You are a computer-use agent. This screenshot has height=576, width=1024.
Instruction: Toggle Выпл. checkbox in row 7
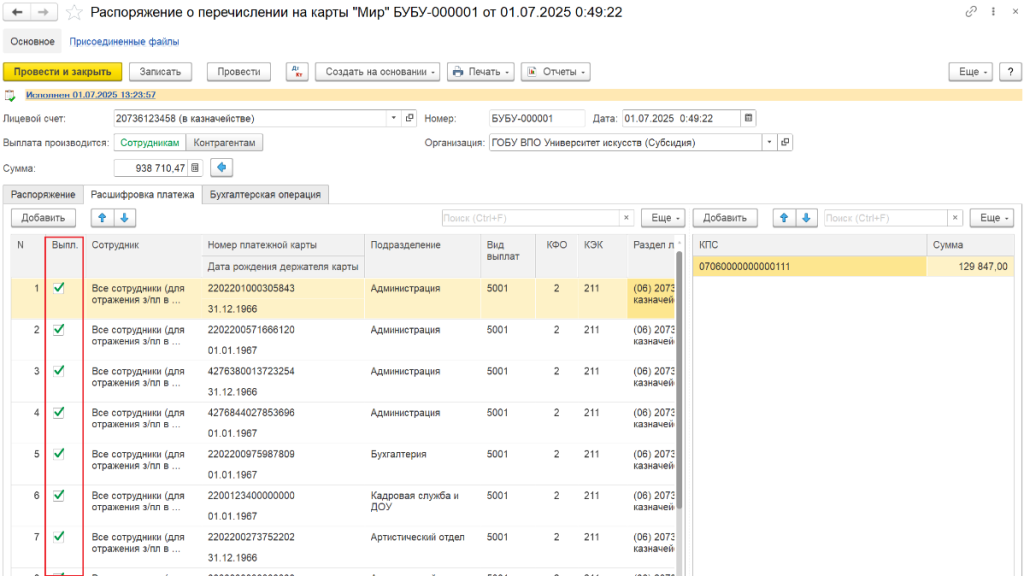(59, 537)
